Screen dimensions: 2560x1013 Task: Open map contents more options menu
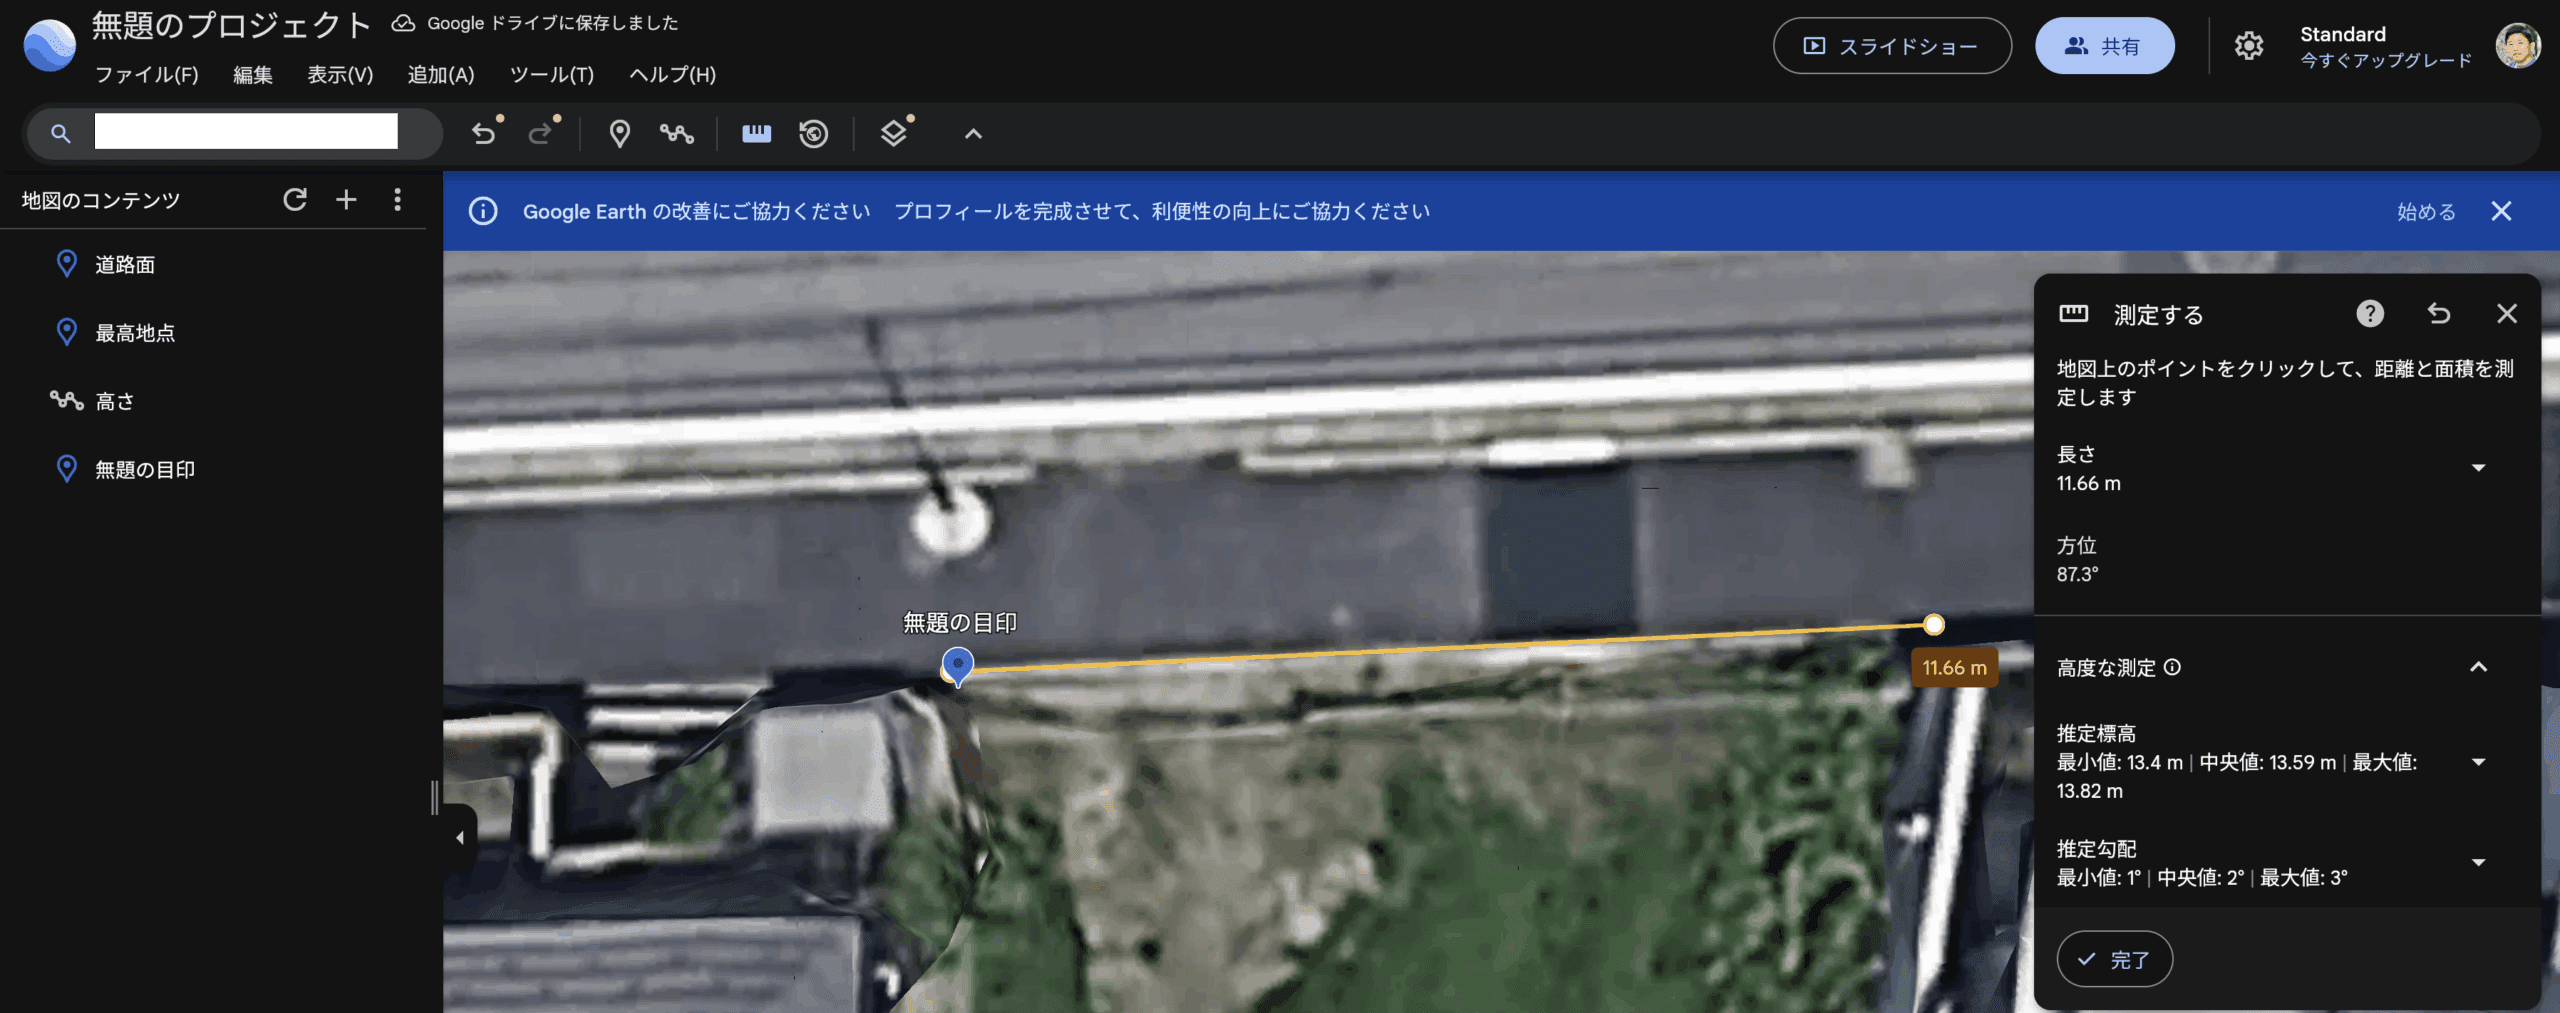click(398, 200)
